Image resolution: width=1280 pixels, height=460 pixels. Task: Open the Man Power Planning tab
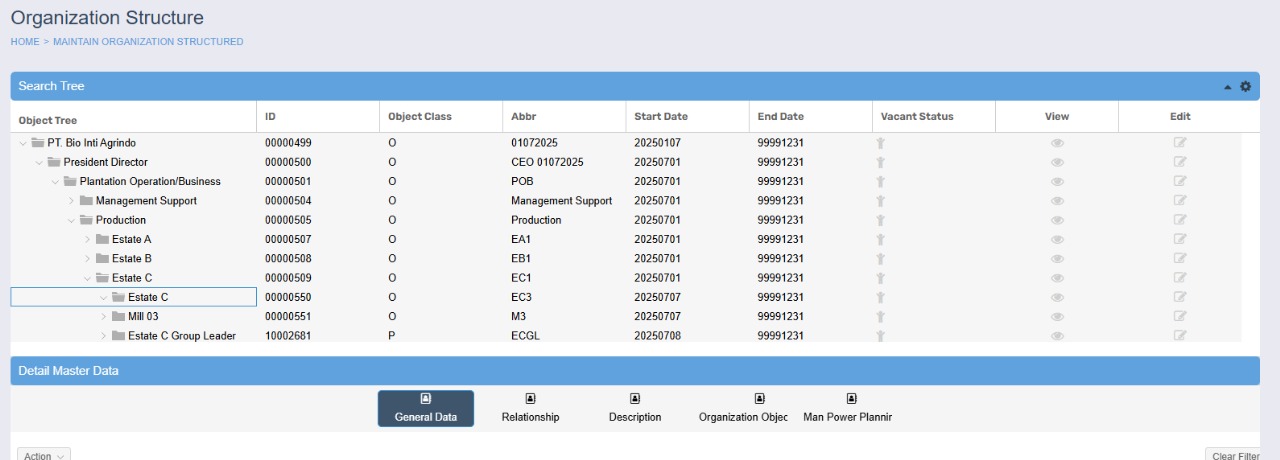click(848, 408)
